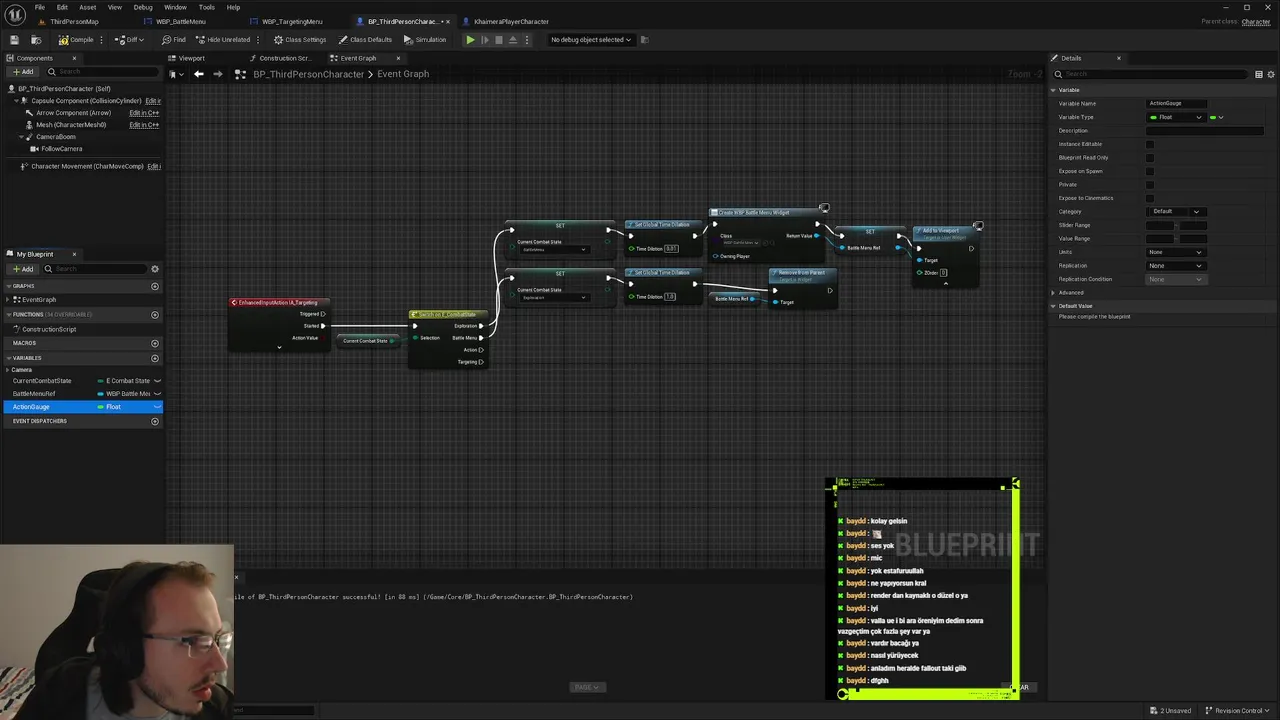This screenshot has width=1280, height=720.
Task: Open Class Defaults
Action: [x=365, y=40]
